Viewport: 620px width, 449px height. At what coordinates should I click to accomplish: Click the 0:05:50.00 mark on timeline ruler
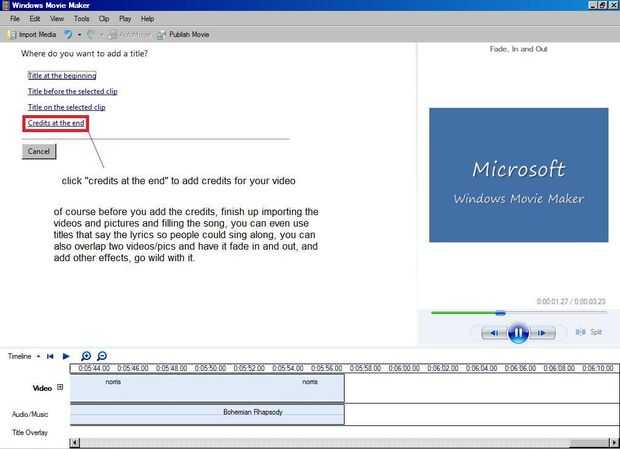click(x=210, y=368)
